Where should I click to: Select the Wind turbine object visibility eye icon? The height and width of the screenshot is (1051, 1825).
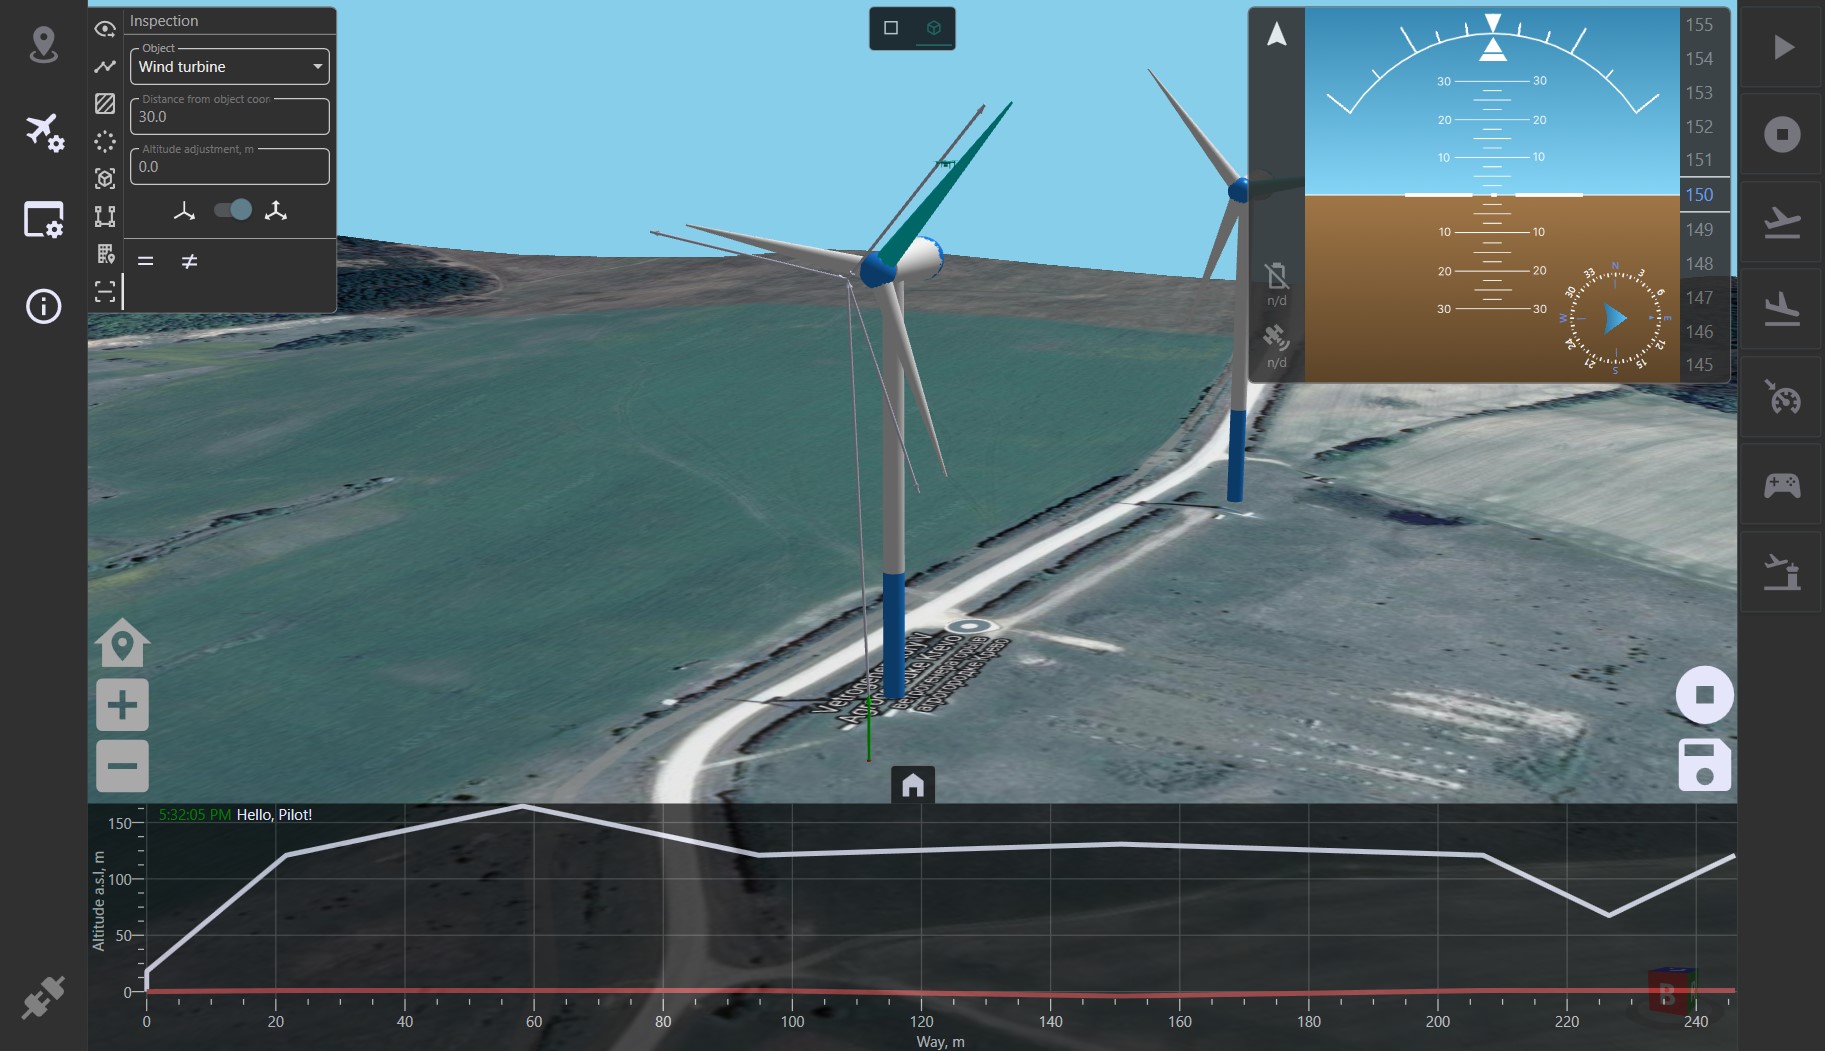pyautogui.click(x=105, y=29)
